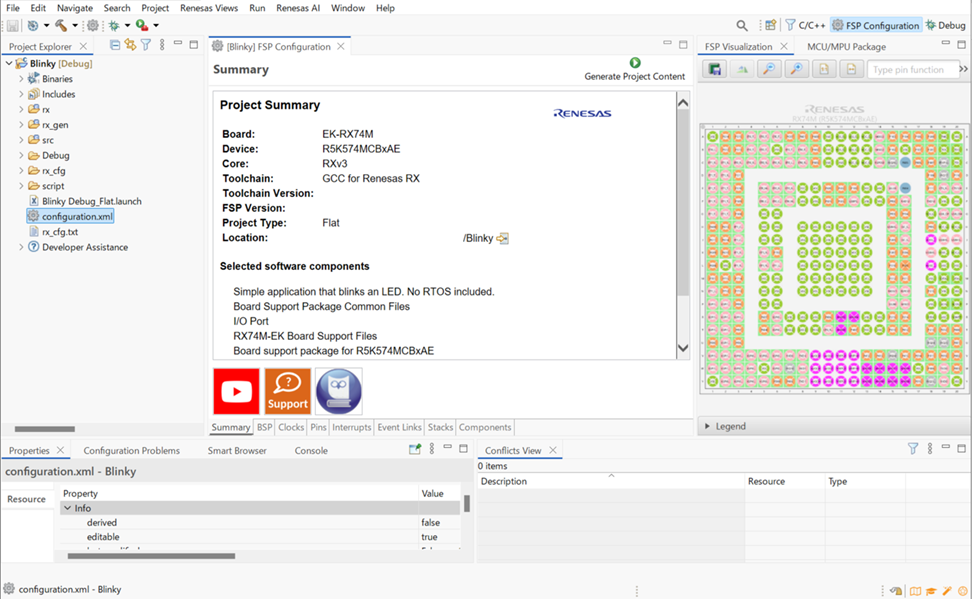Click the save image icon in FSP Visualization
This screenshot has width=972, height=599.
[715, 69]
